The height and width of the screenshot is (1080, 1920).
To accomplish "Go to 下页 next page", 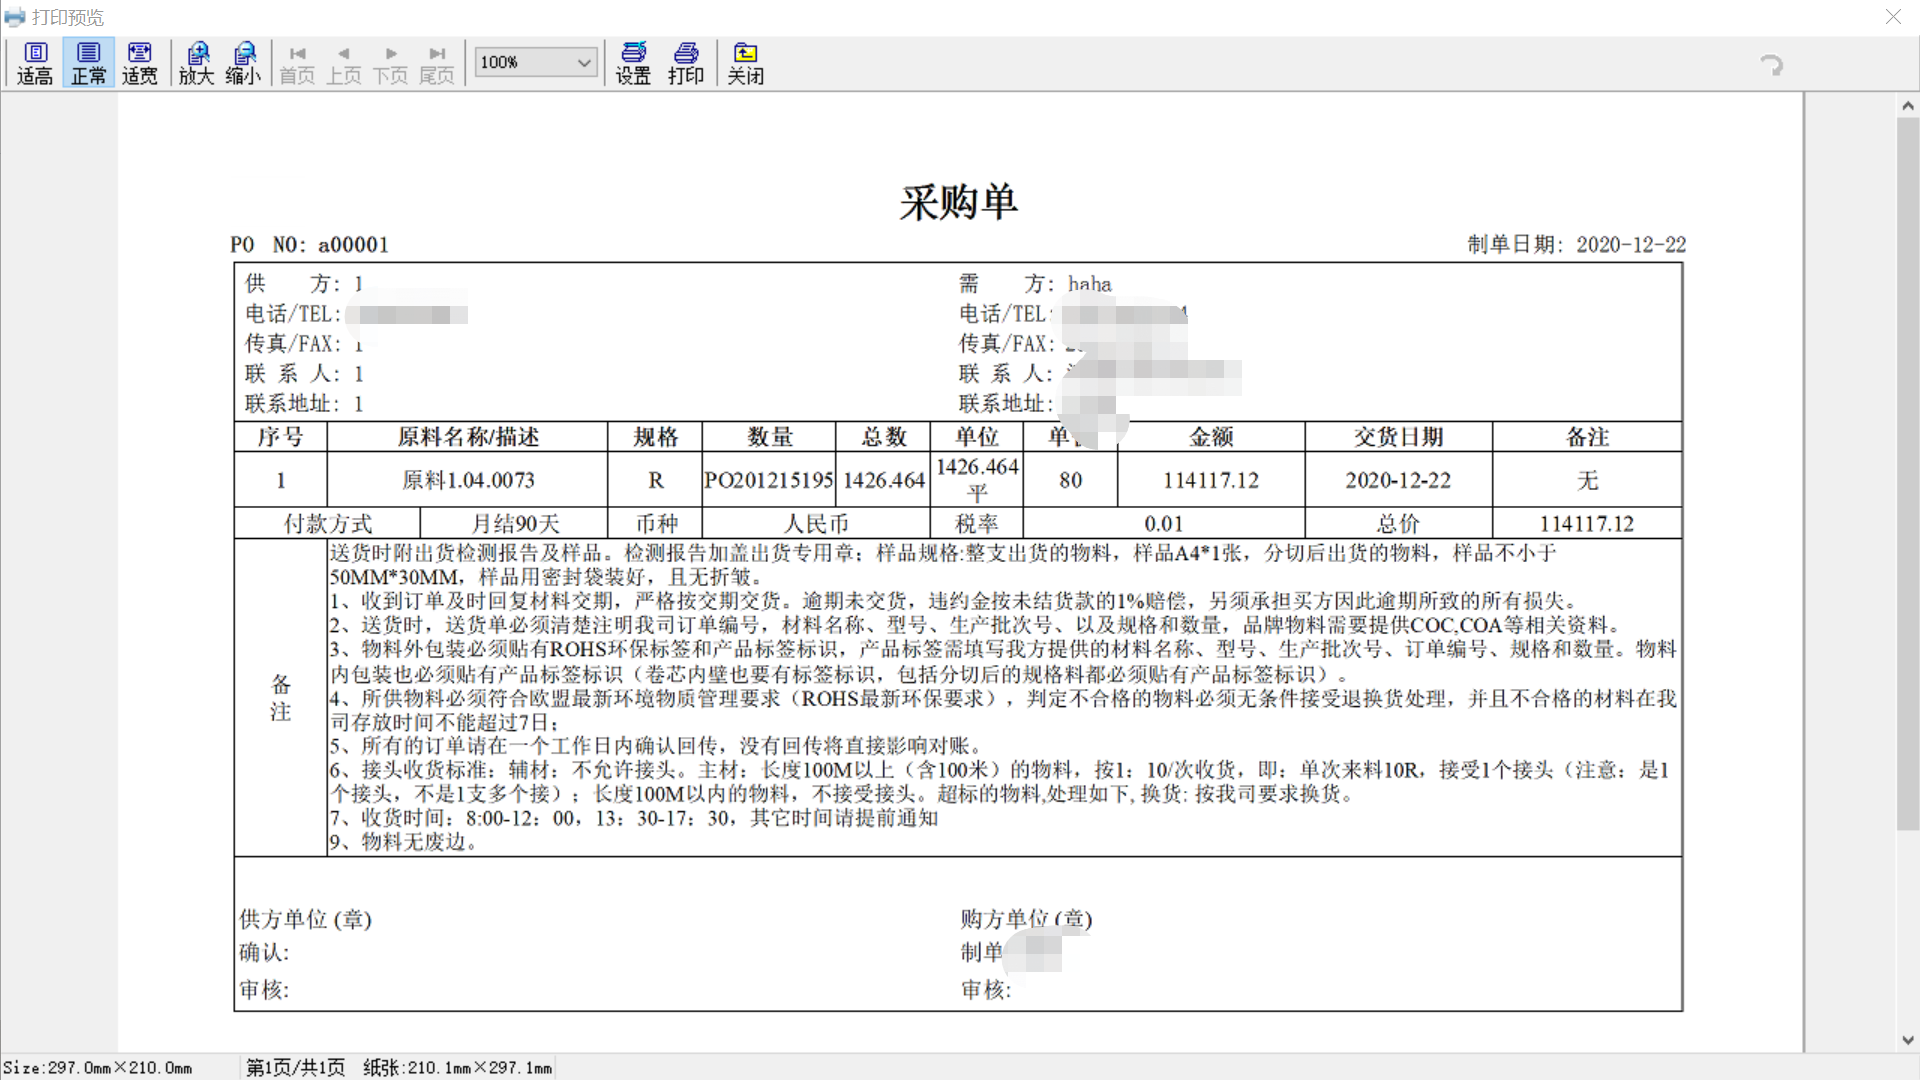I will point(391,64).
